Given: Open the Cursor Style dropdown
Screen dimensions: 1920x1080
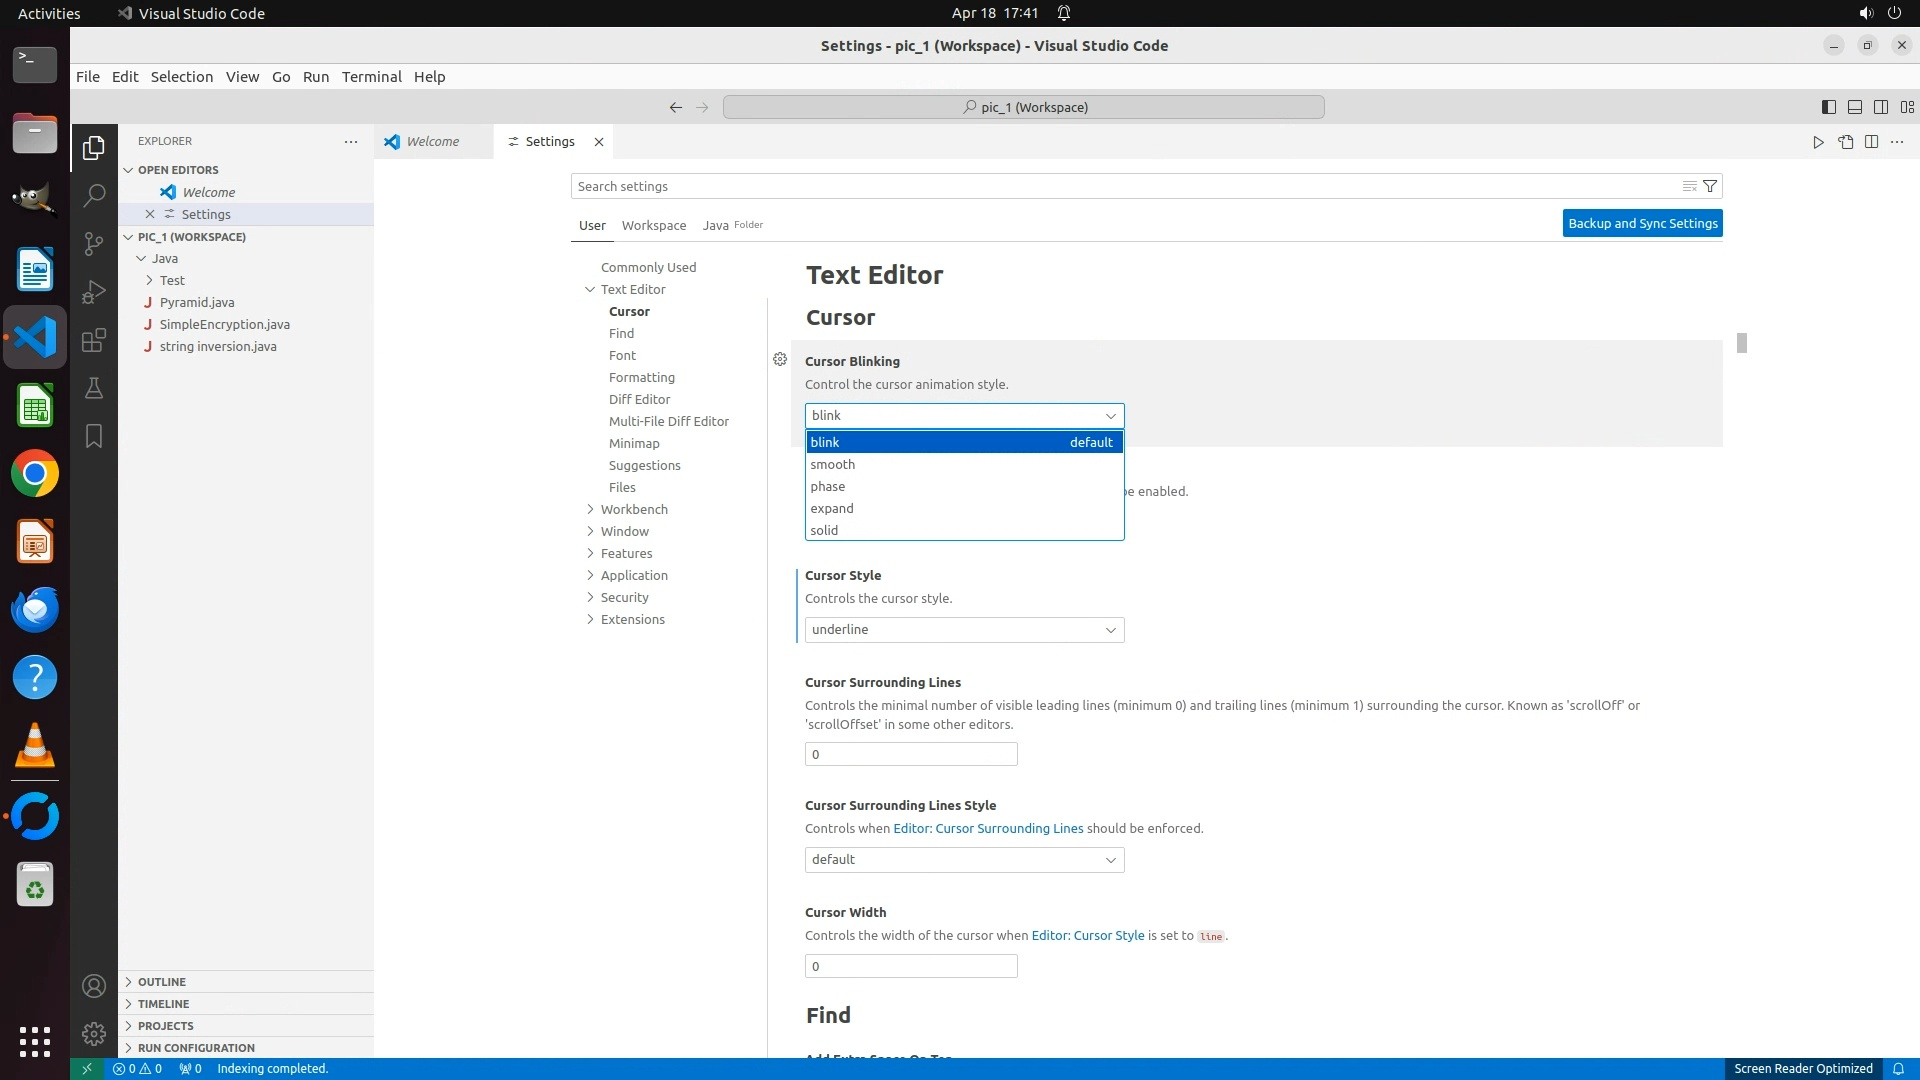Looking at the screenshot, I should [964, 629].
